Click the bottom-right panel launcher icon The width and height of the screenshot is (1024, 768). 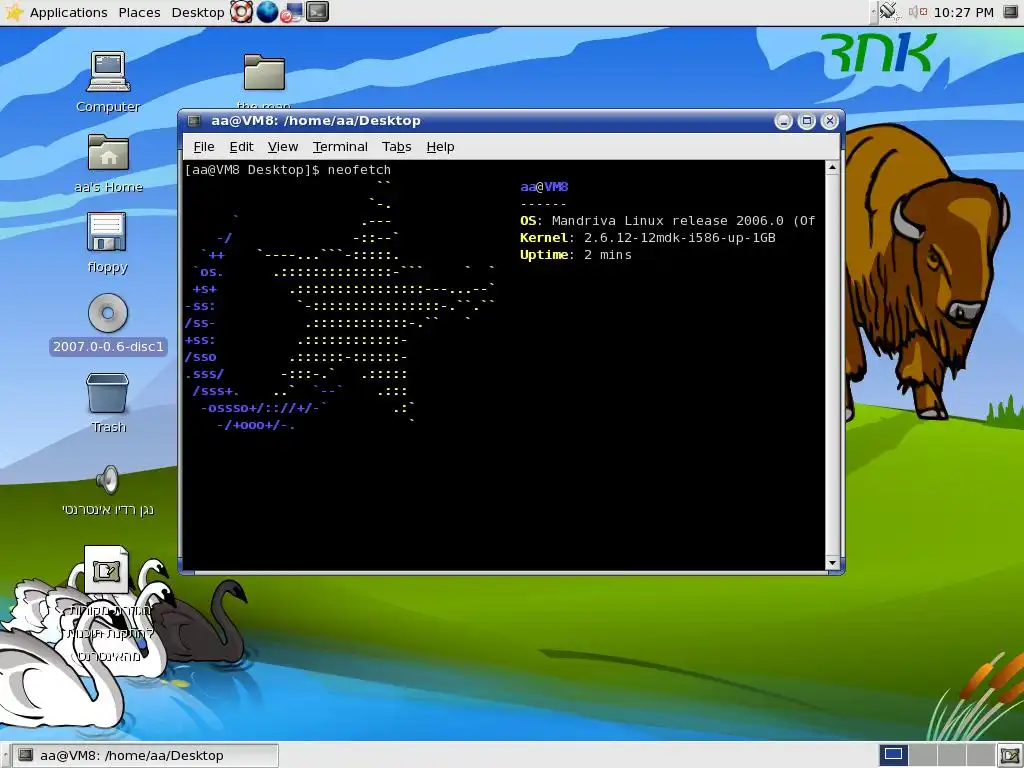click(1010, 755)
